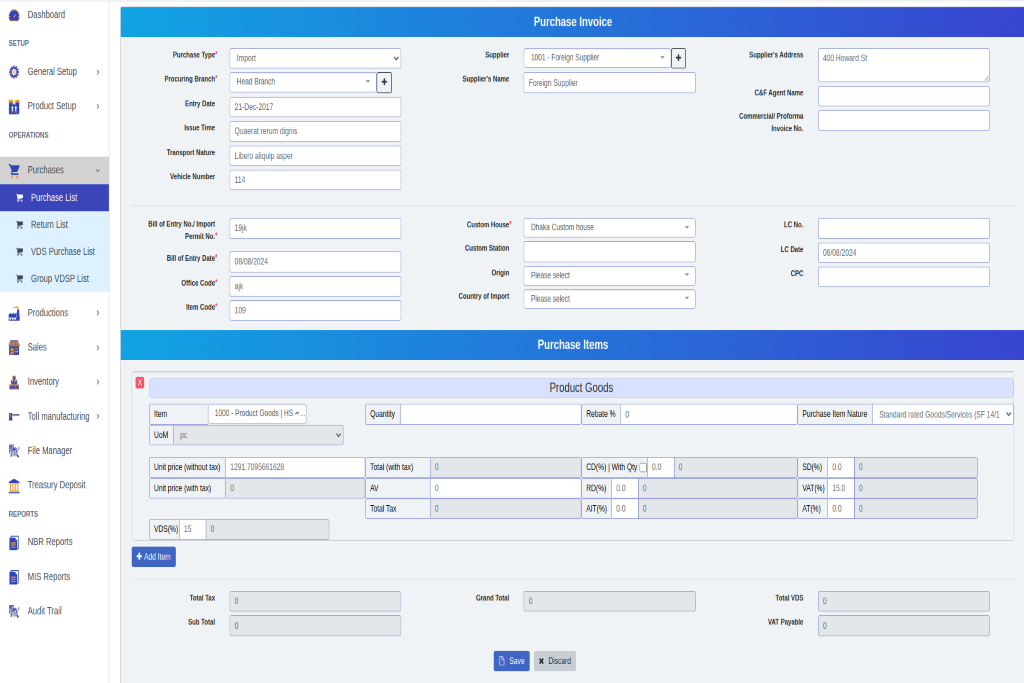Click the Bill of Entry Date field

(315, 262)
